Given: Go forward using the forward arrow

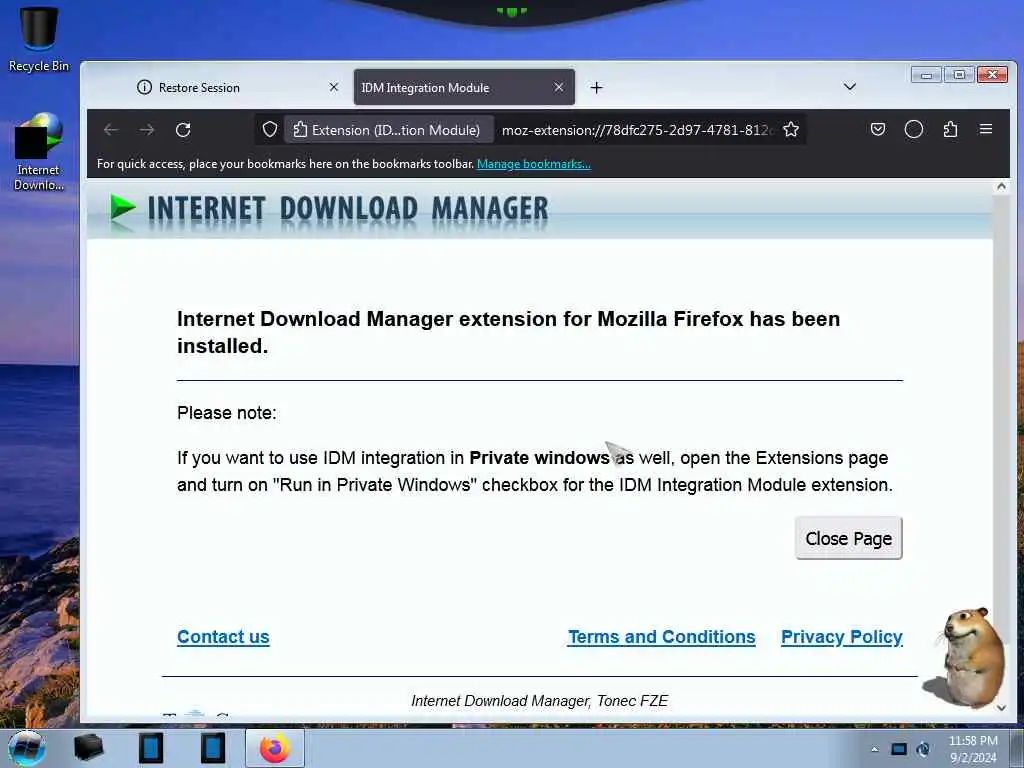Looking at the screenshot, I should click(147, 130).
